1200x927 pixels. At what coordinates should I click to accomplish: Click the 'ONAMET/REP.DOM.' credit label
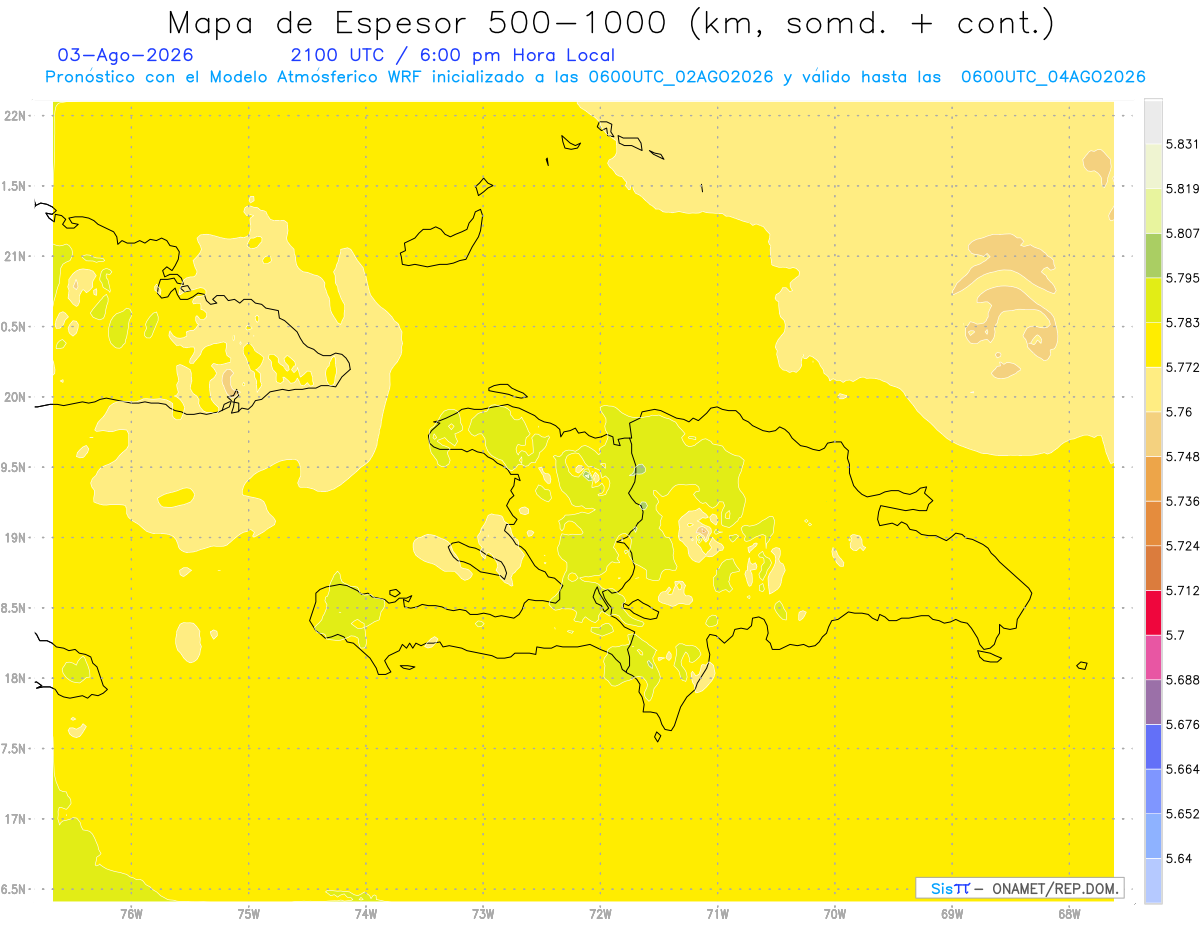pyautogui.click(x=1054, y=888)
